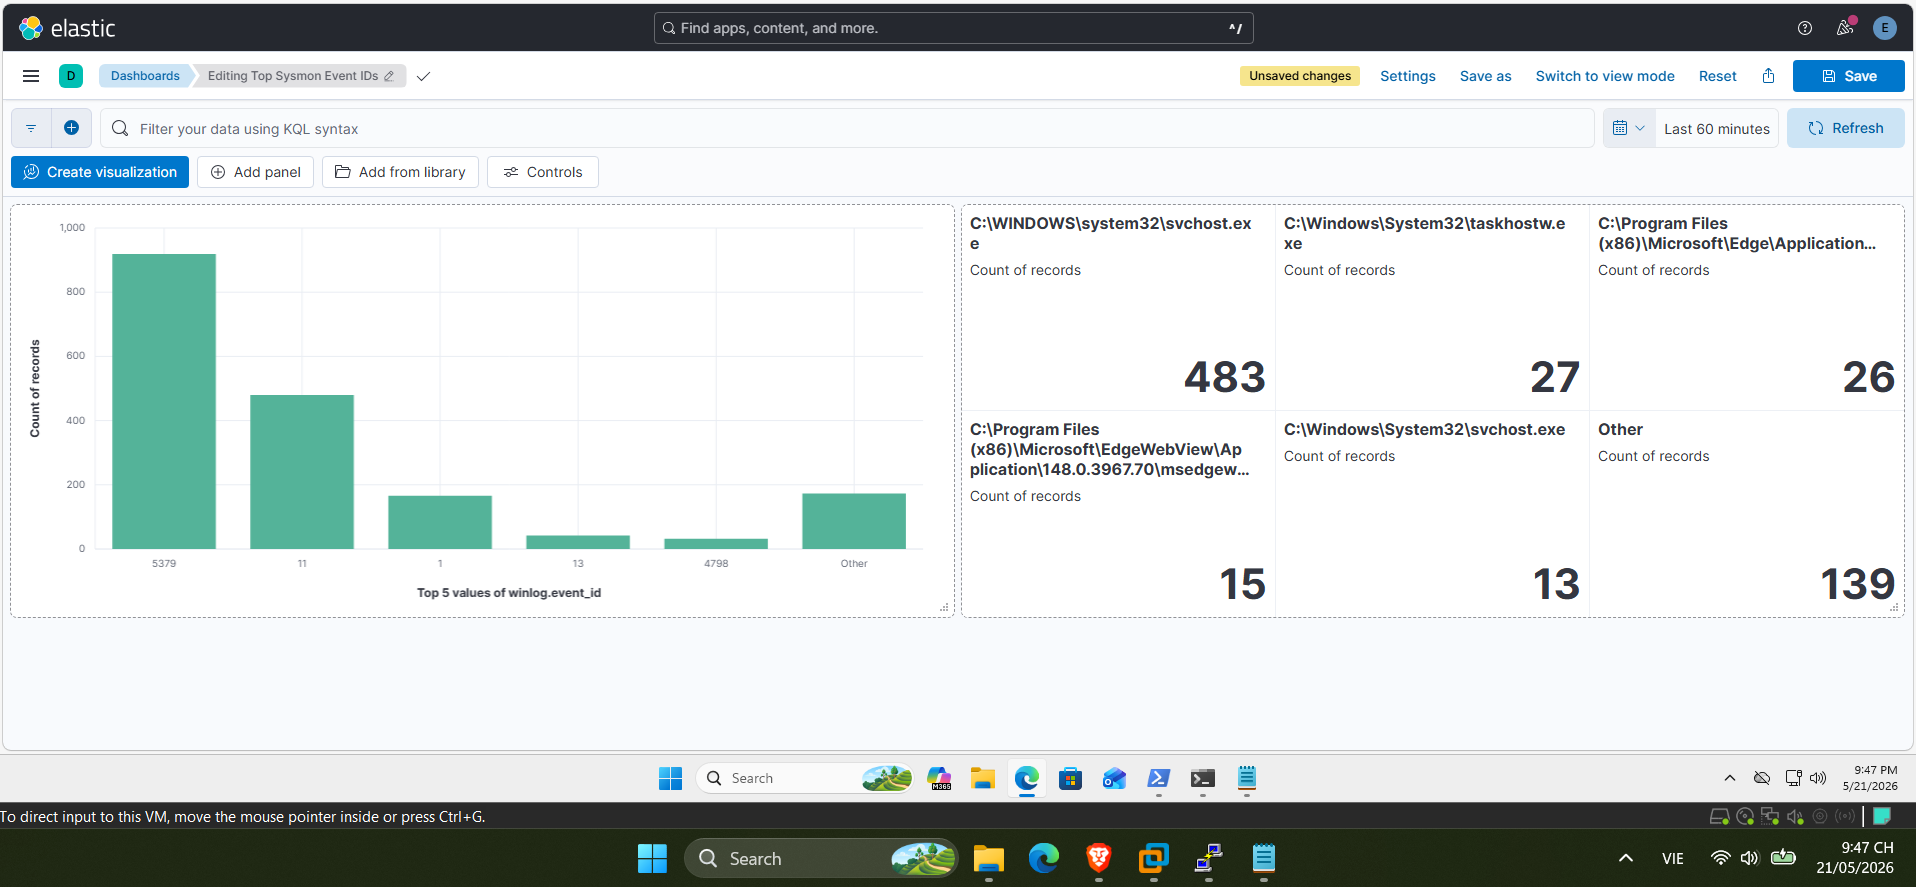
Task: Edit the dashboard title pencil icon
Action: click(389, 76)
